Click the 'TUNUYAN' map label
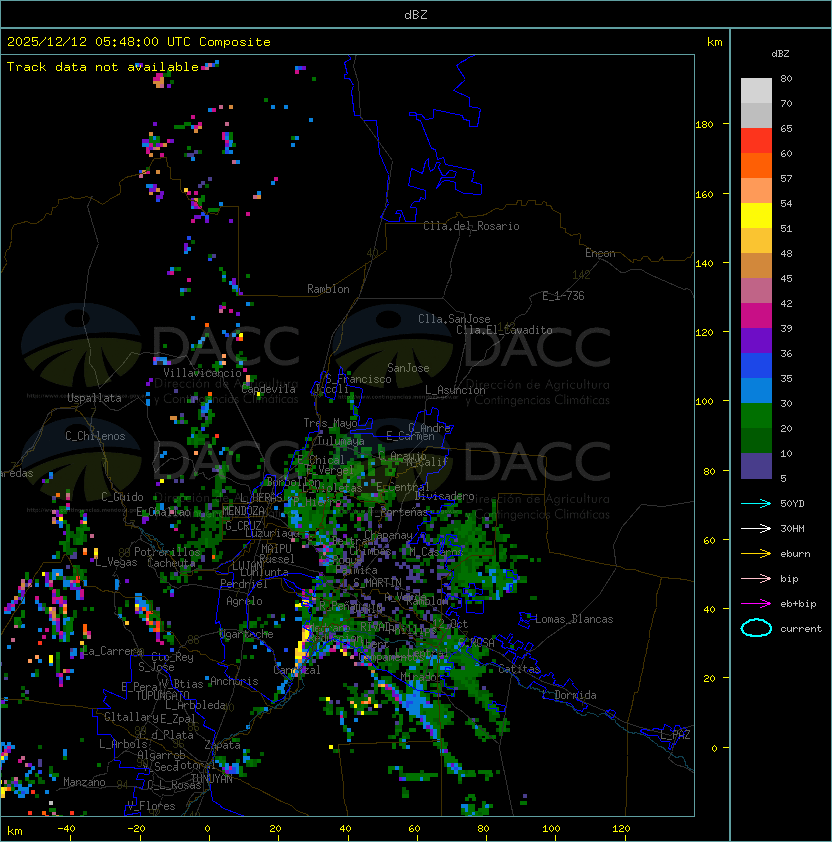This screenshot has width=832, height=842. click(212, 779)
